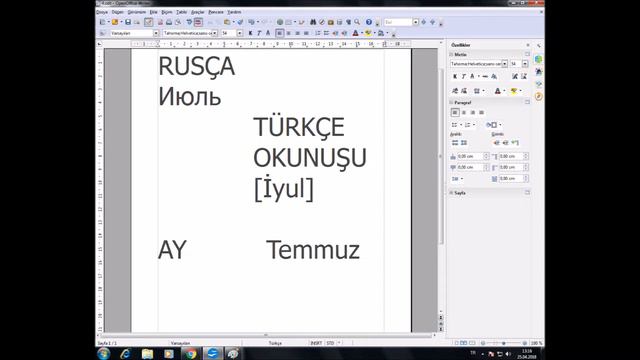
Task: Open the Gallery from the standard toolbar
Action: (330, 22)
